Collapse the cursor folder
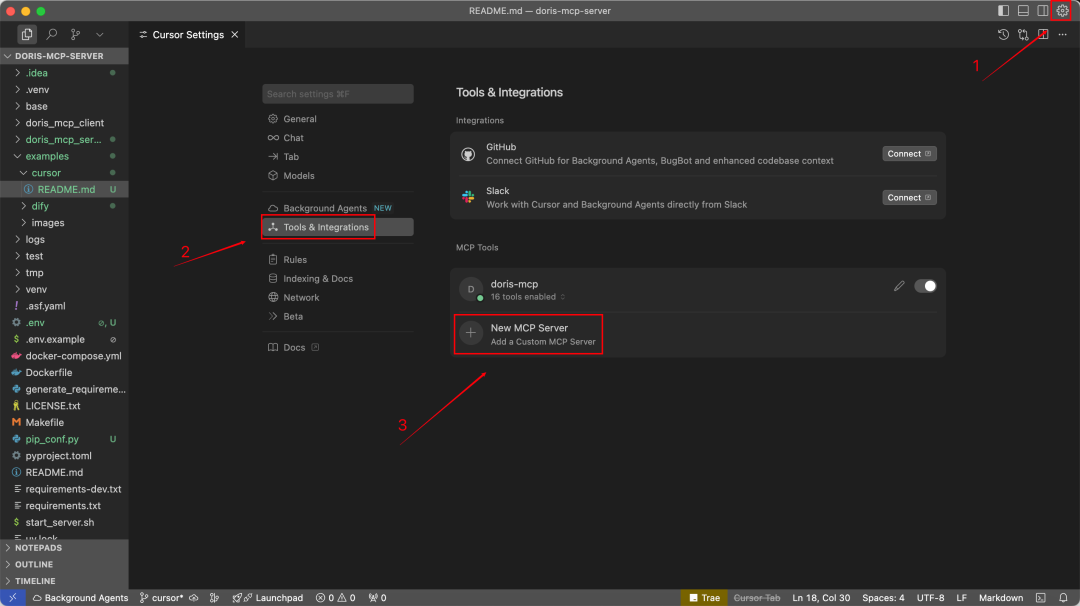 64,173
